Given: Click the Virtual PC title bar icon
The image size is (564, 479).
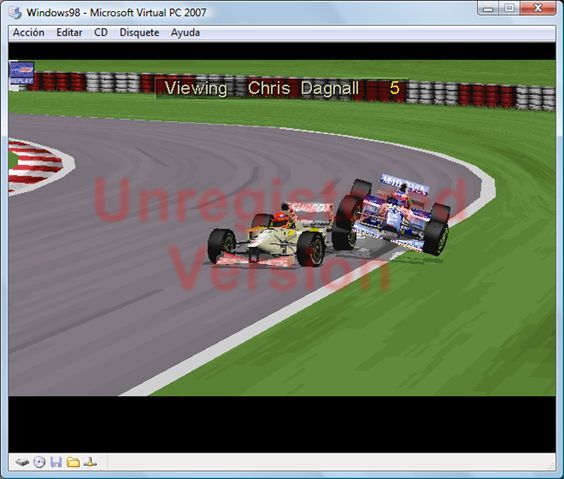Looking at the screenshot, I should tap(15, 13).
